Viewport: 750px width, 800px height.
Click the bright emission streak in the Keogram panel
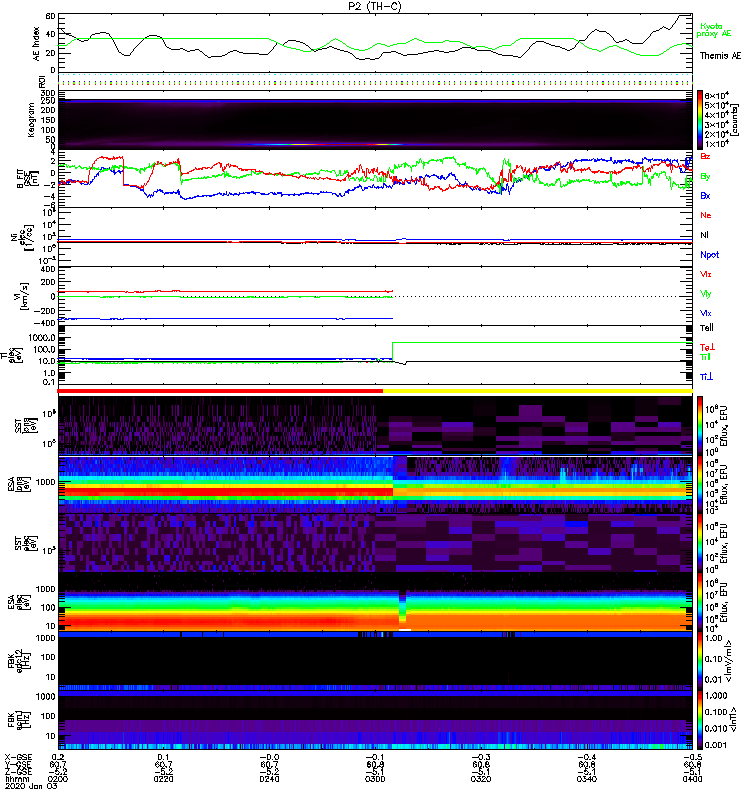point(327,144)
